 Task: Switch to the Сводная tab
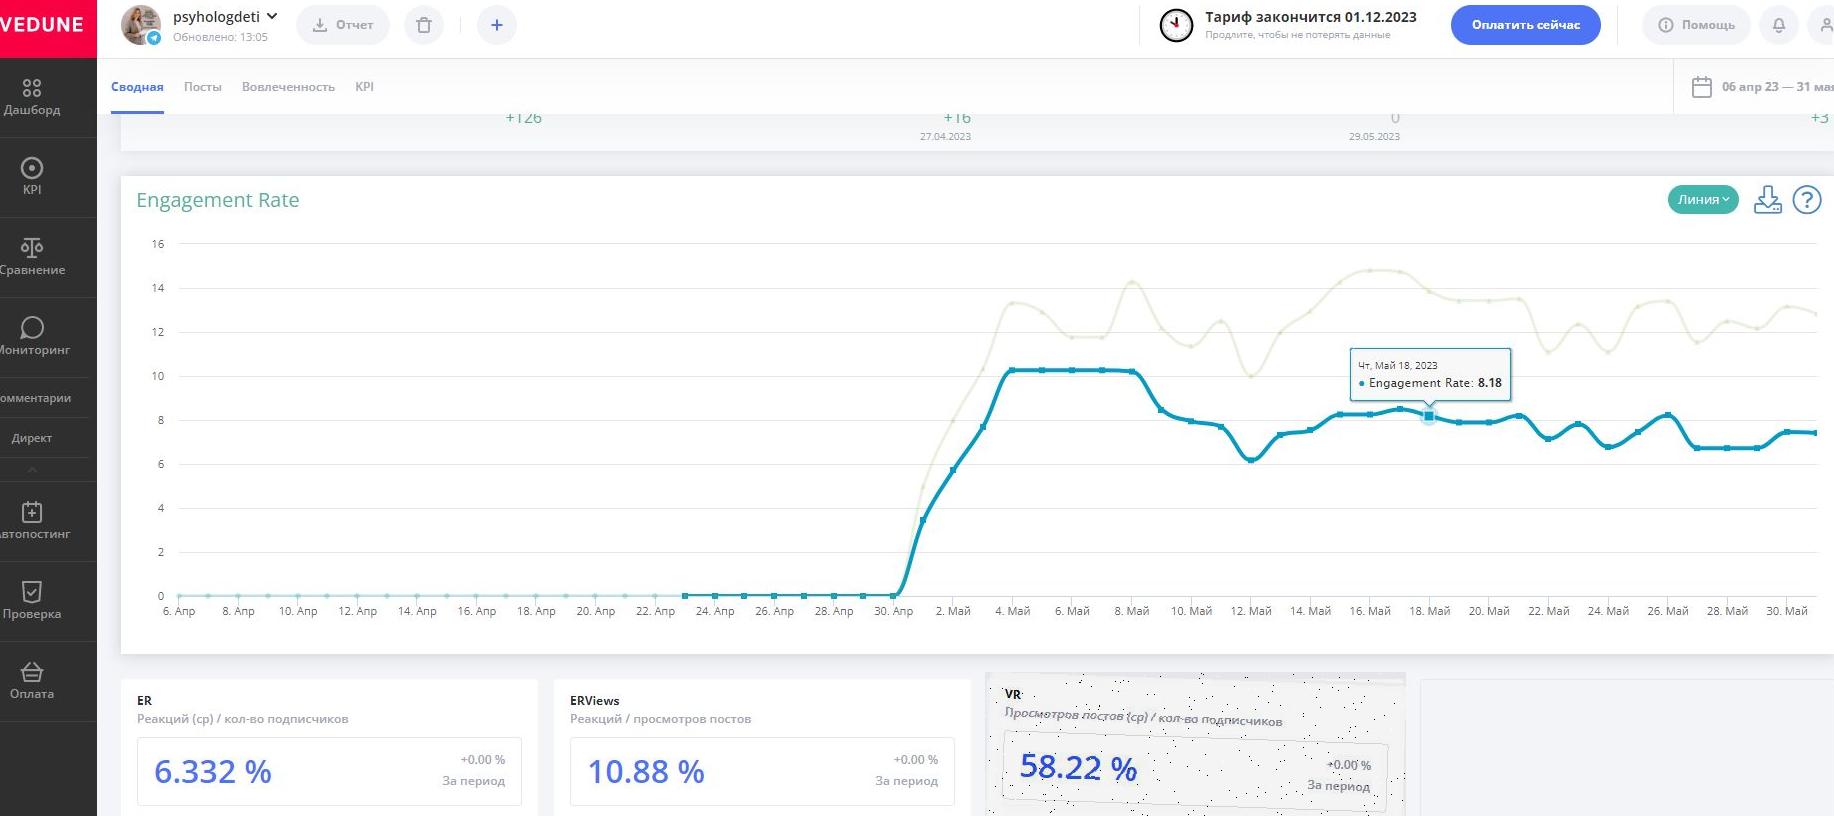(x=137, y=87)
